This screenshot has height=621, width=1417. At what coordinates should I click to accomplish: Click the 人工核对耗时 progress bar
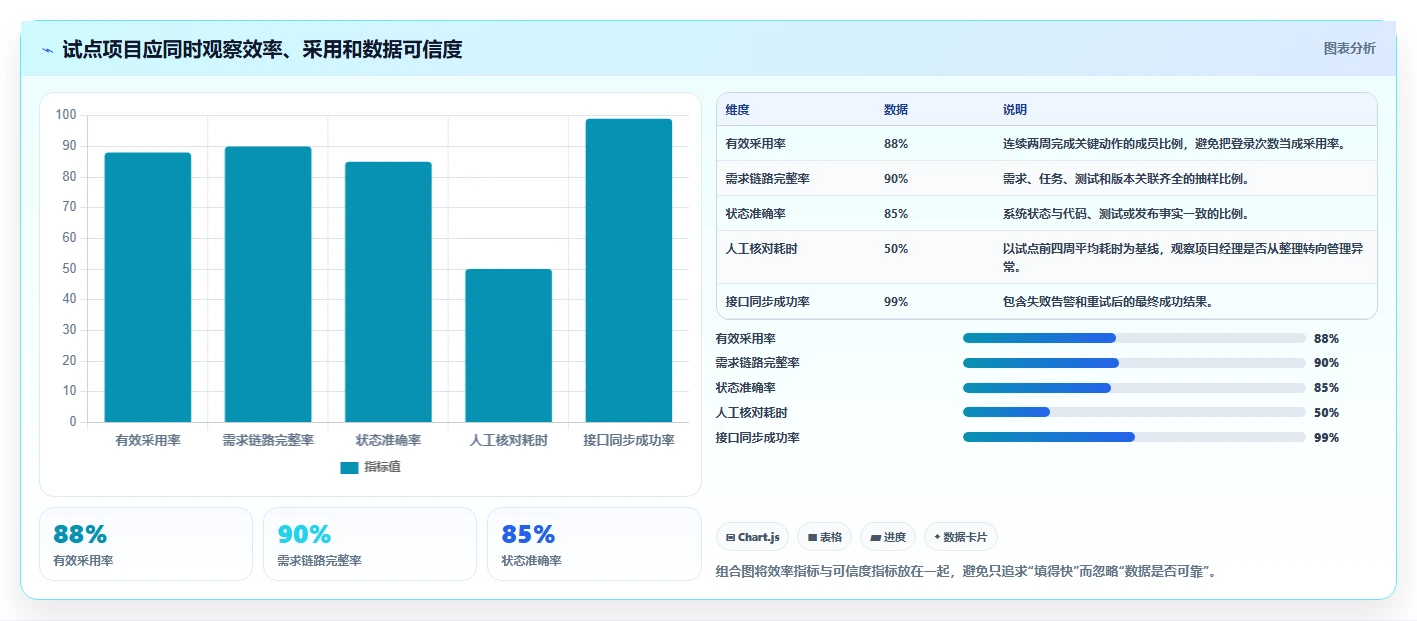click(x=1134, y=412)
